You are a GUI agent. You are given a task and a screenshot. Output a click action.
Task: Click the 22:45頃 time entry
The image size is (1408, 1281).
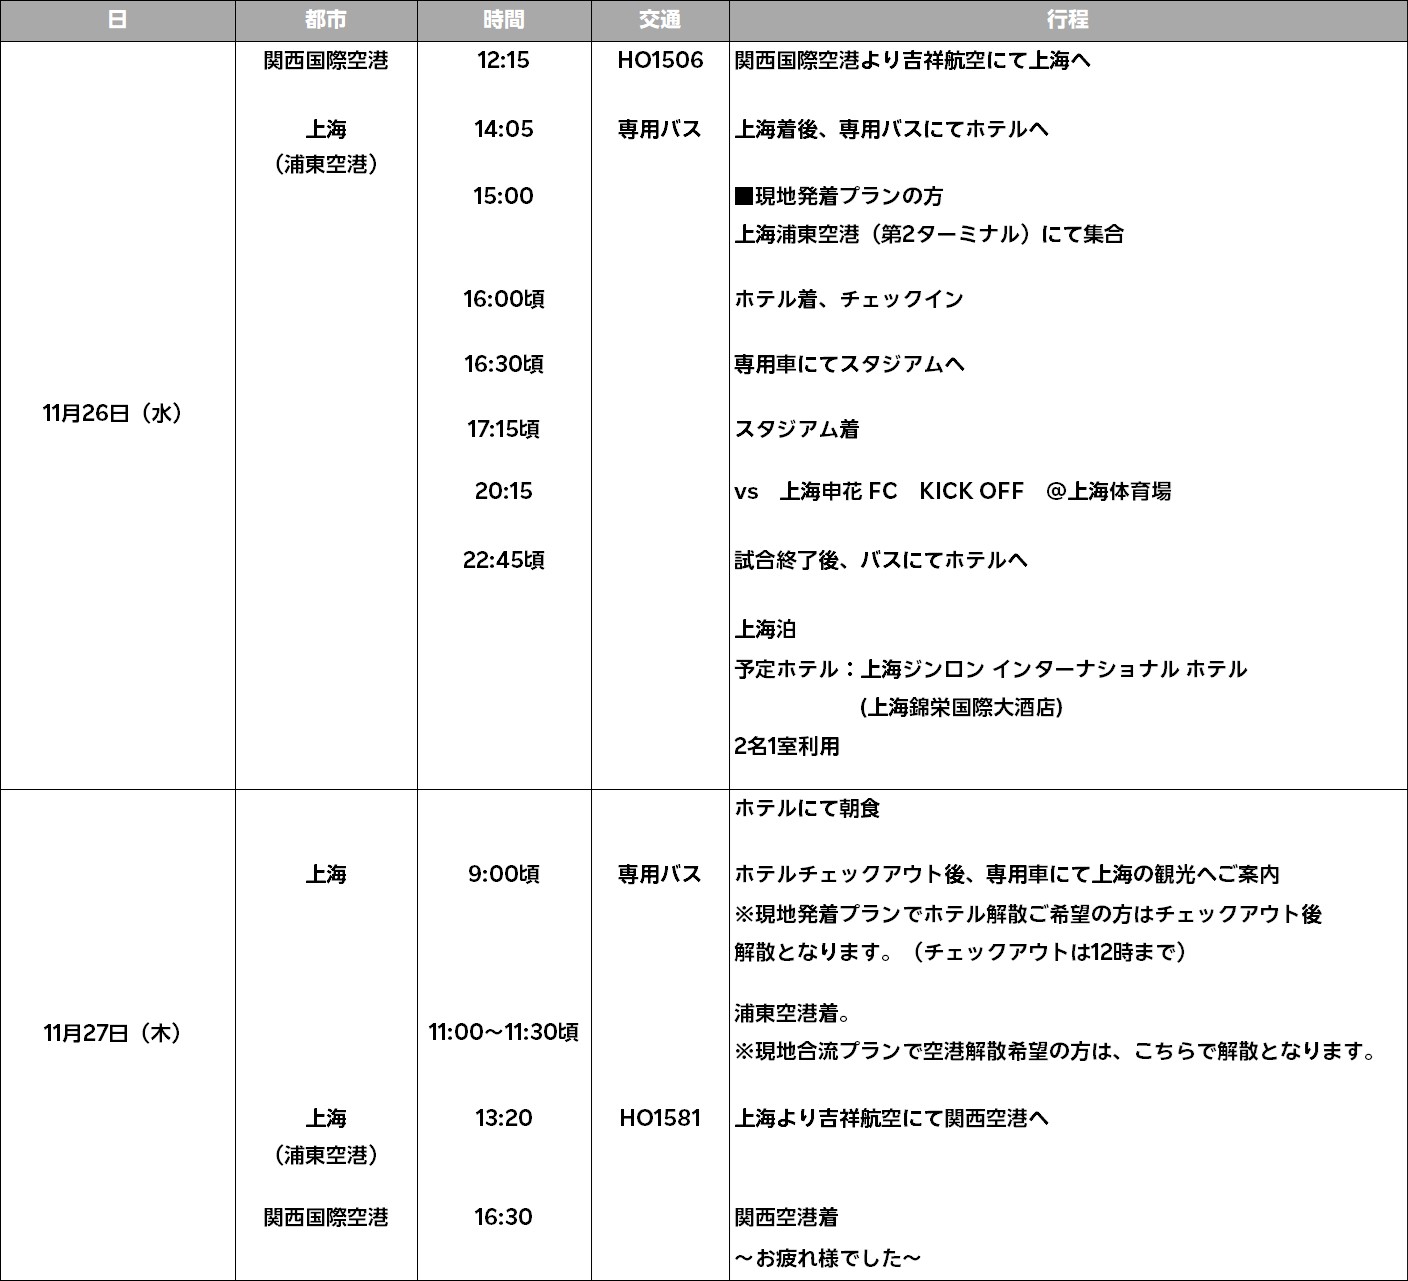pyautogui.click(x=503, y=560)
